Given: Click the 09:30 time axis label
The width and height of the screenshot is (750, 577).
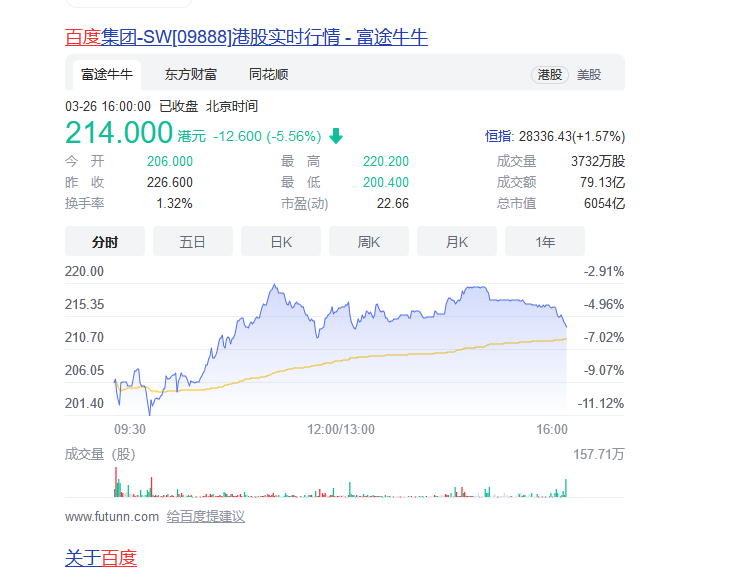Looking at the screenshot, I should 130,429.
